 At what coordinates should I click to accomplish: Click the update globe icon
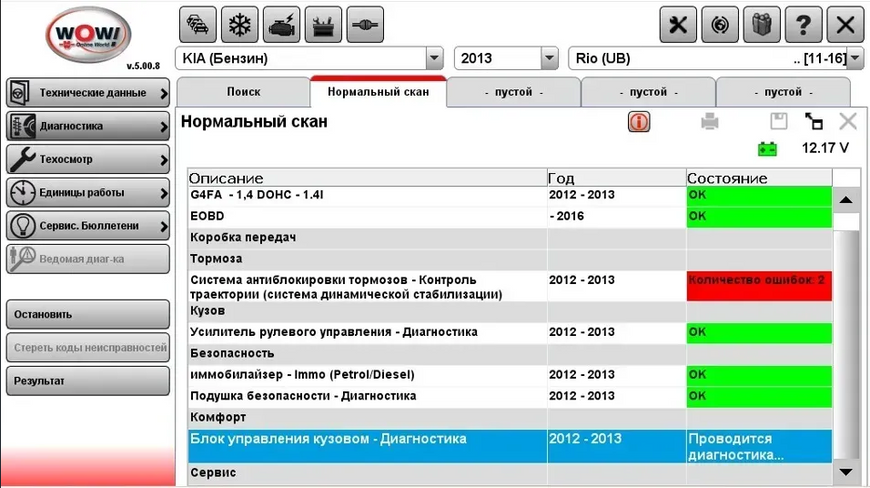(720, 25)
